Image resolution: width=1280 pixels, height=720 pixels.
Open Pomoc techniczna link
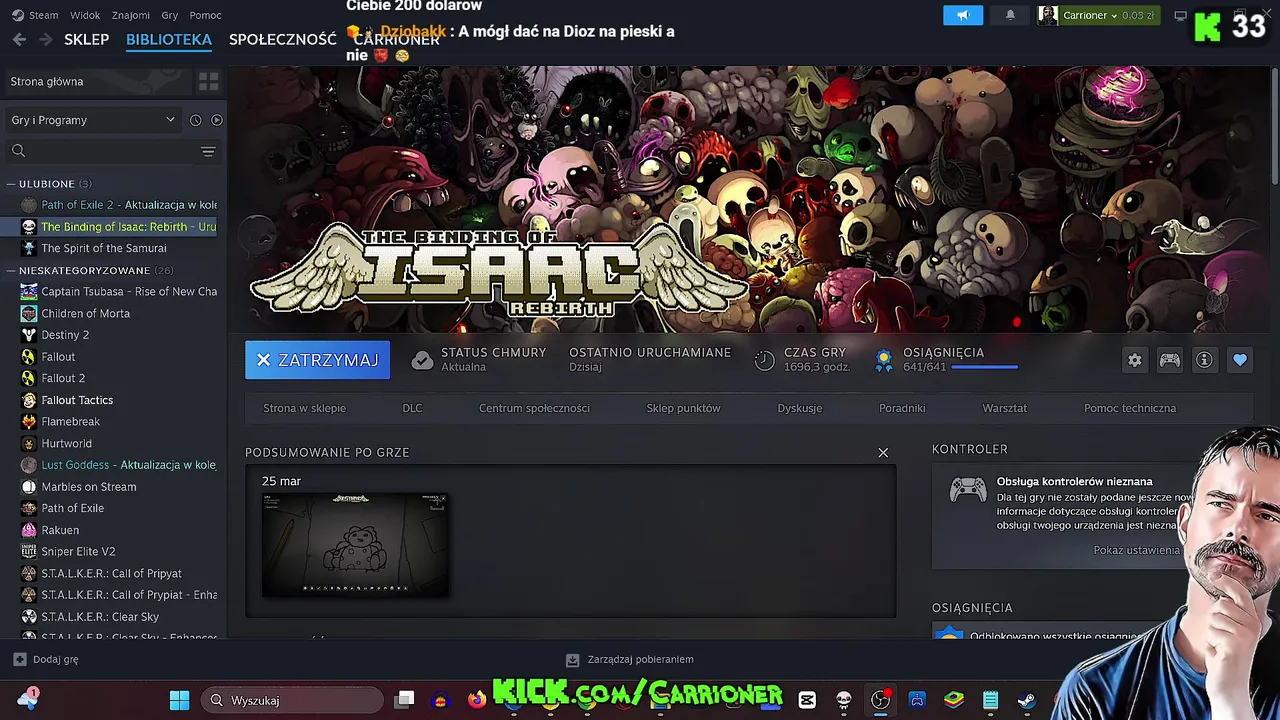[x=1130, y=408]
